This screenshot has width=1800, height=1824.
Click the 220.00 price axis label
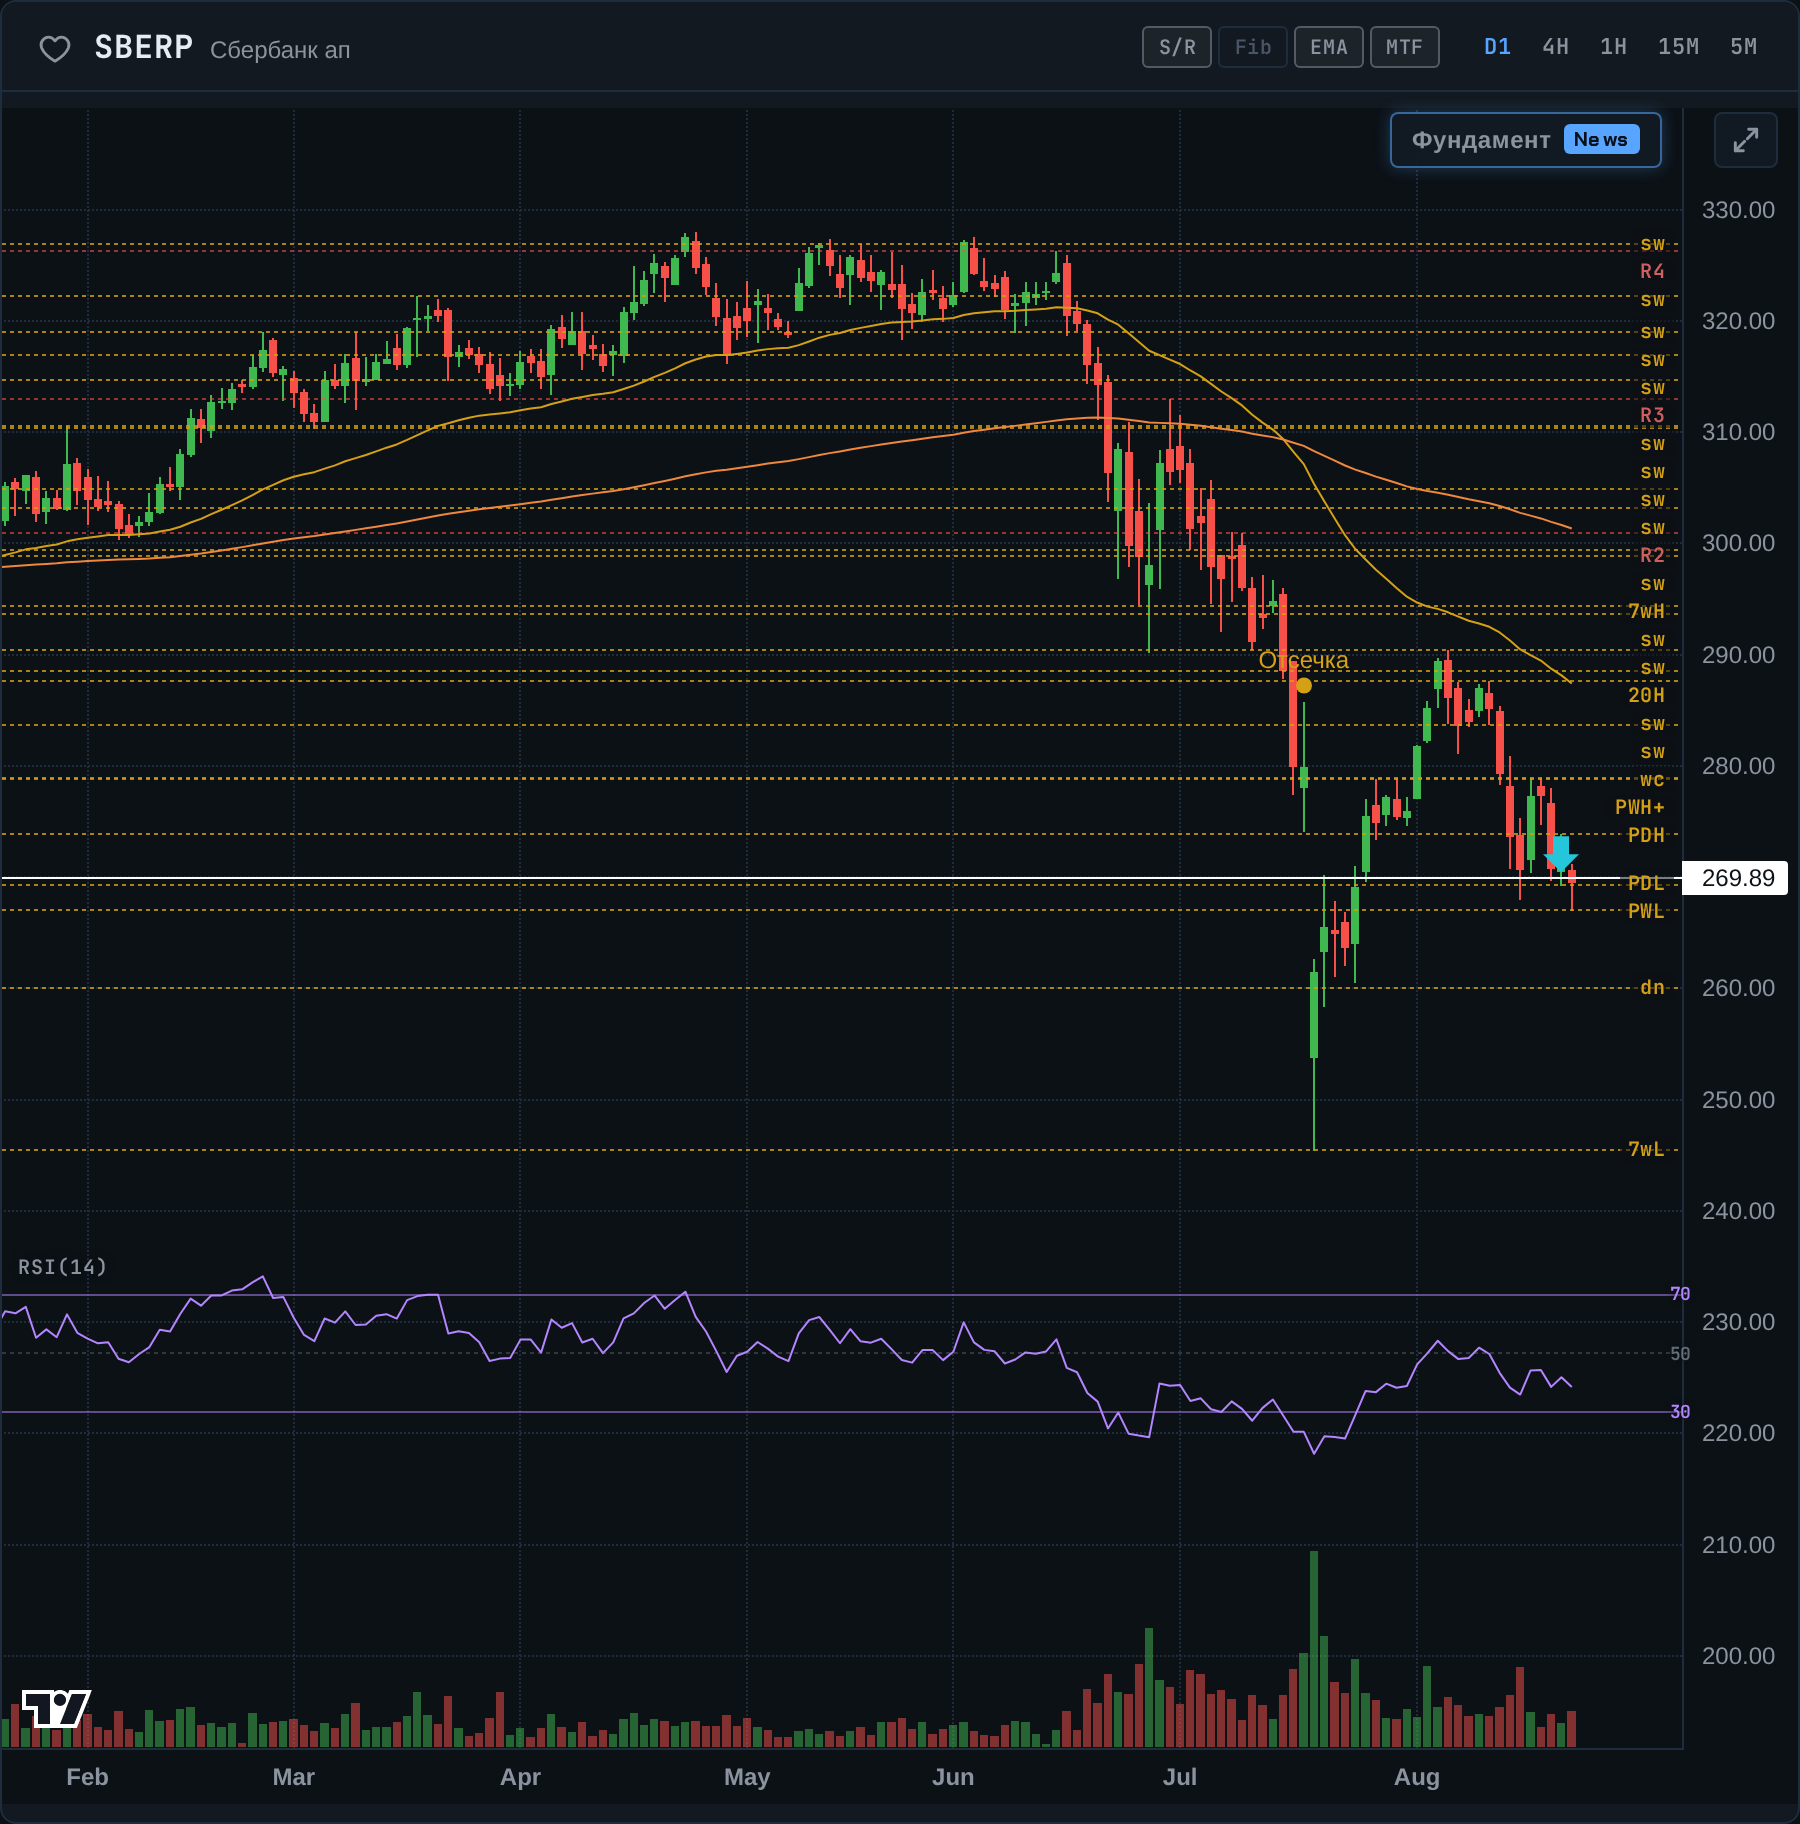[1738, 1433]
